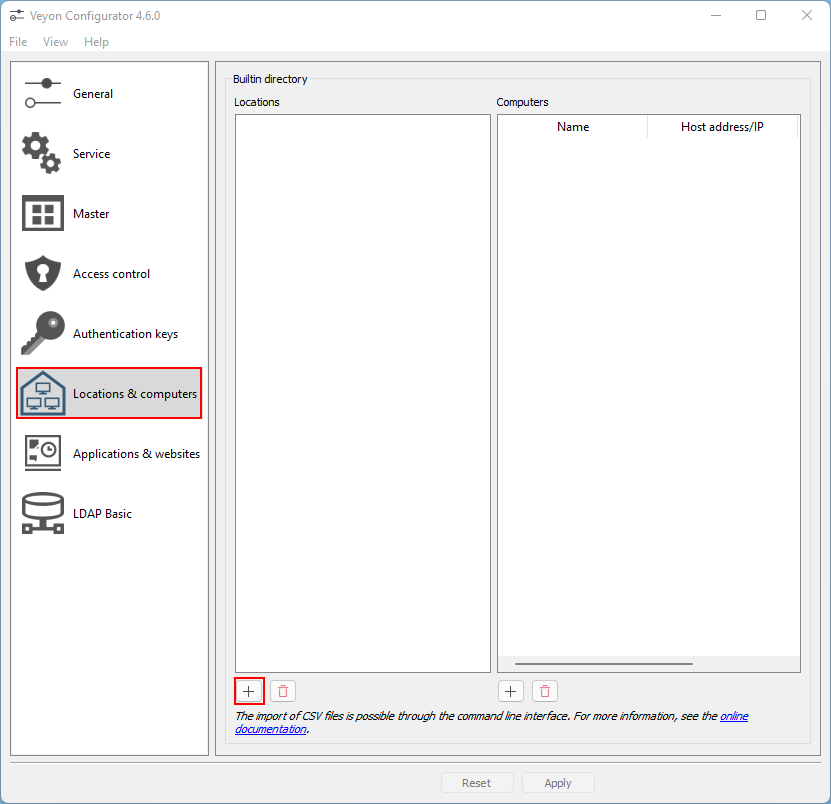Click the Host address/IP column header
The height and width of the screenshot is (804, 831).
click(722, 127)
